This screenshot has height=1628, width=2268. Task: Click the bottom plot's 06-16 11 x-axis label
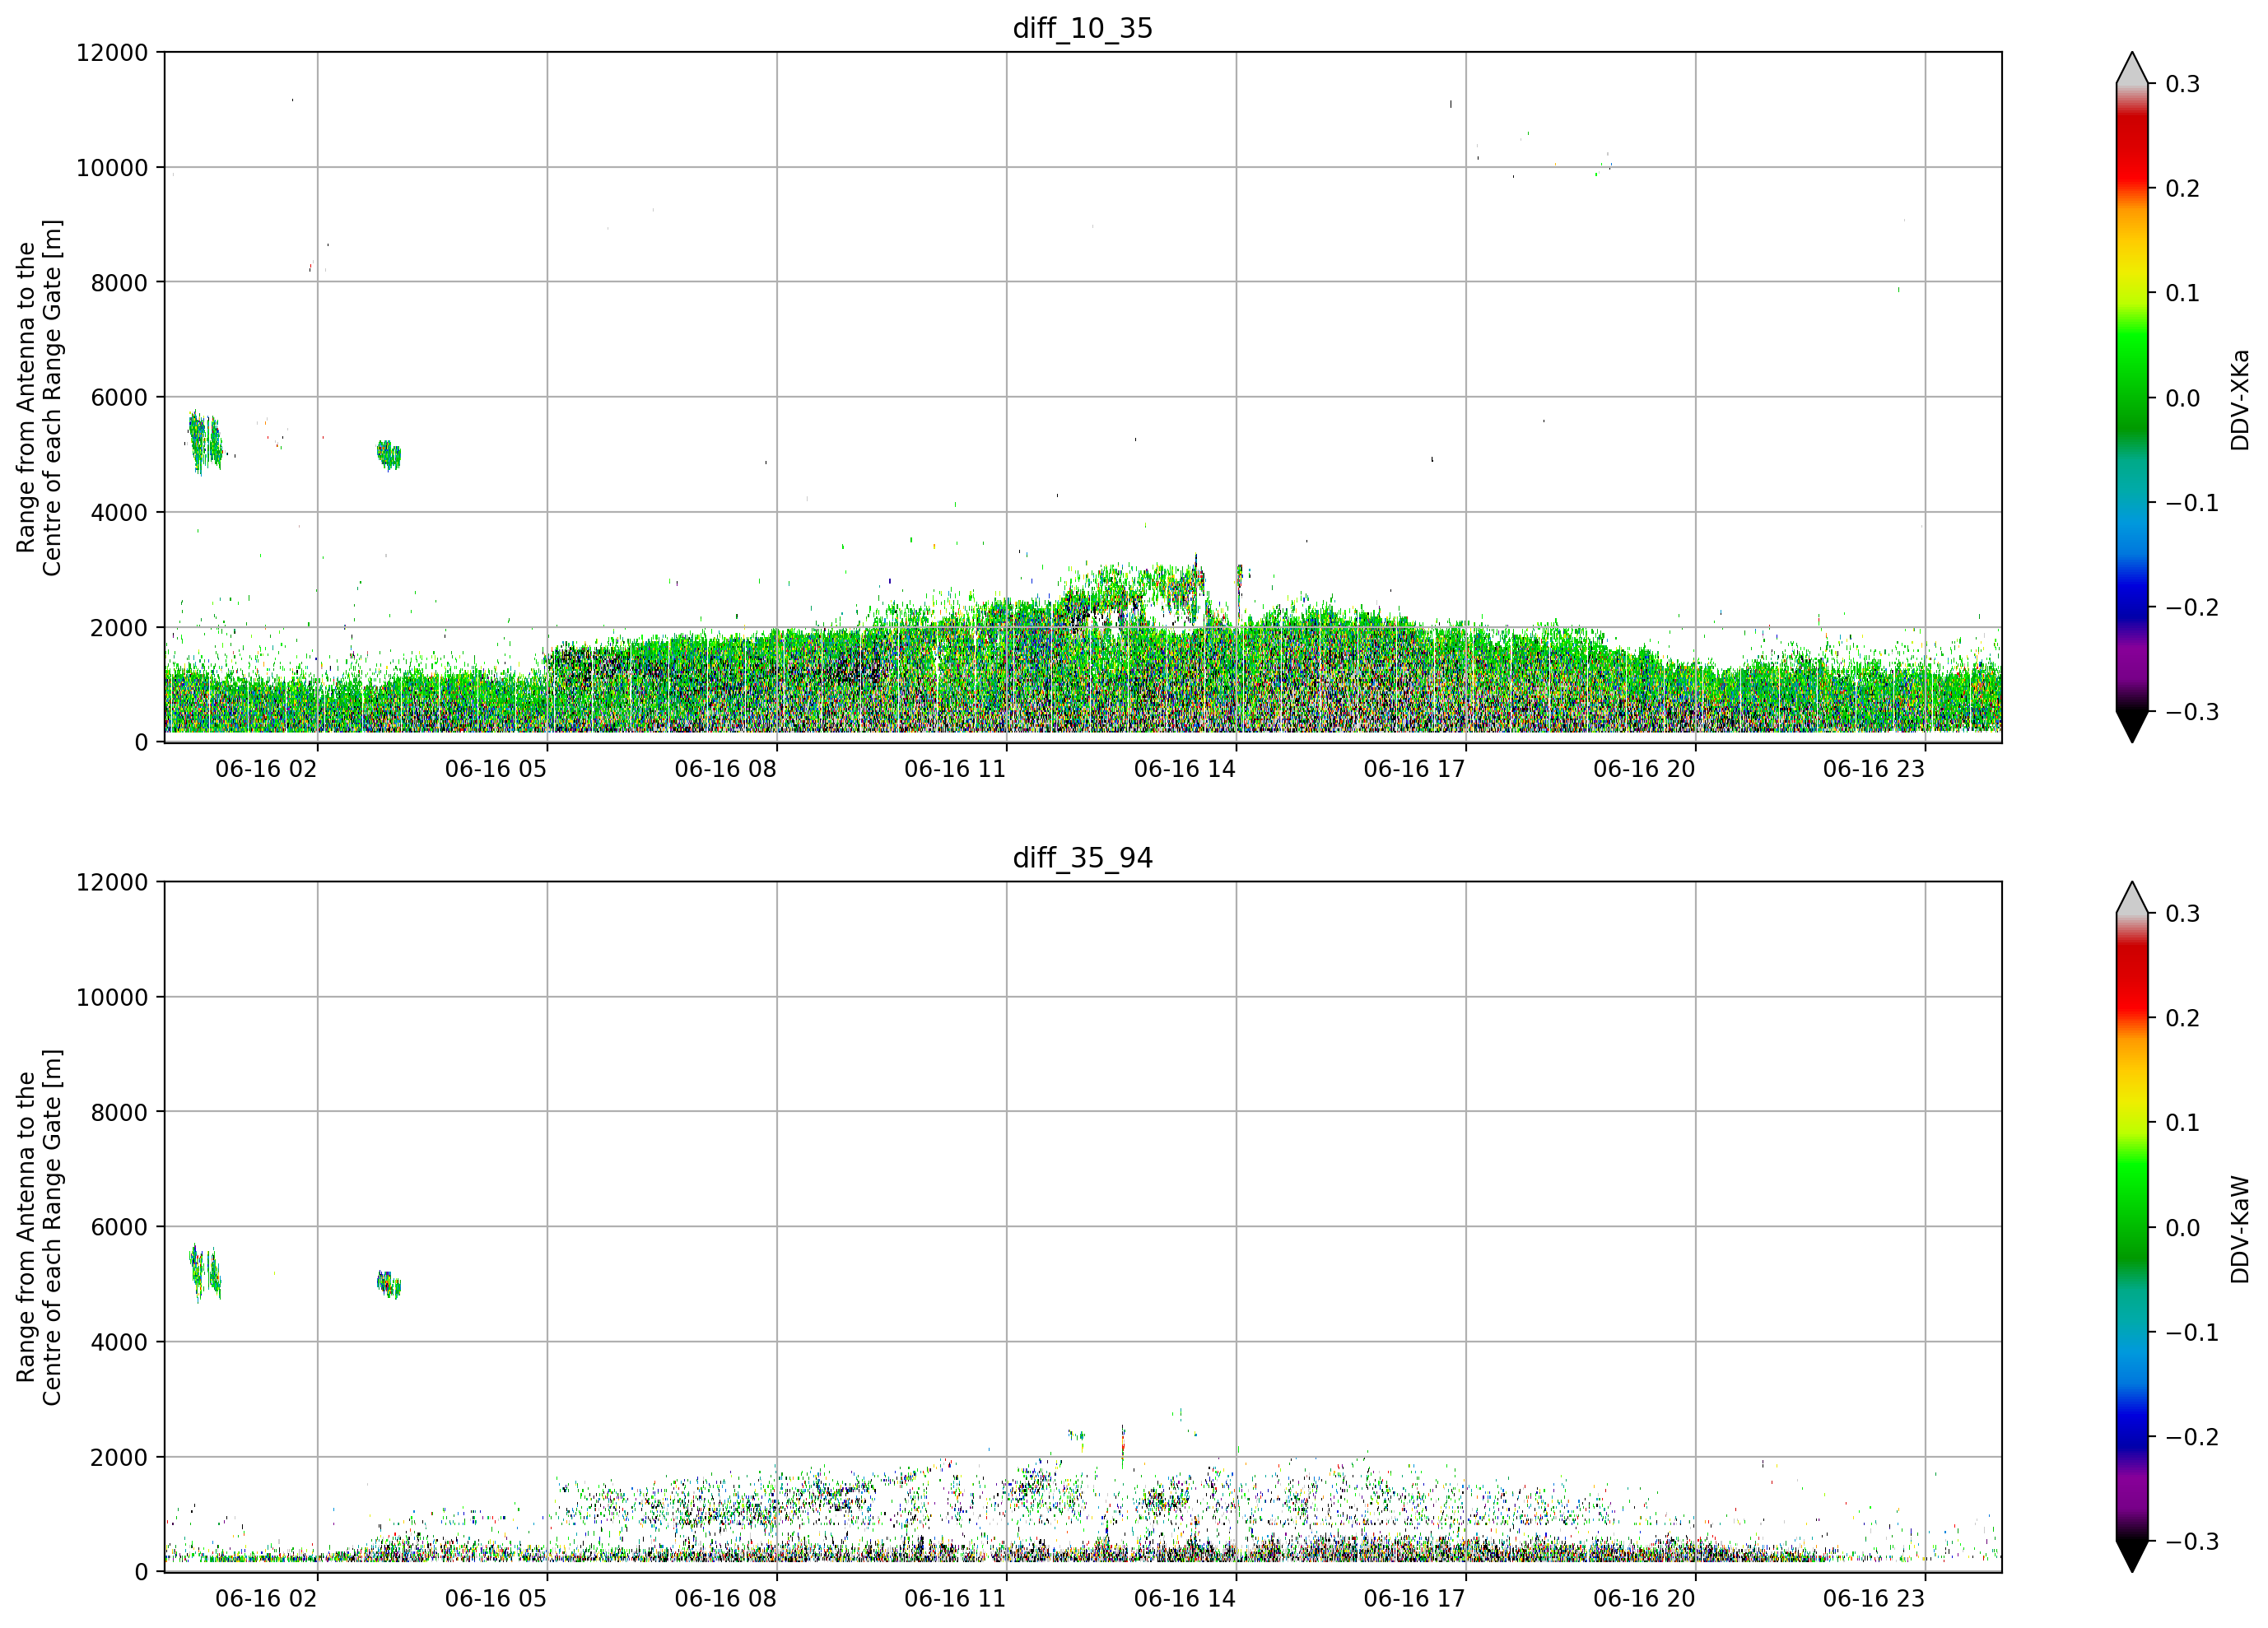tap(955, 1598)
